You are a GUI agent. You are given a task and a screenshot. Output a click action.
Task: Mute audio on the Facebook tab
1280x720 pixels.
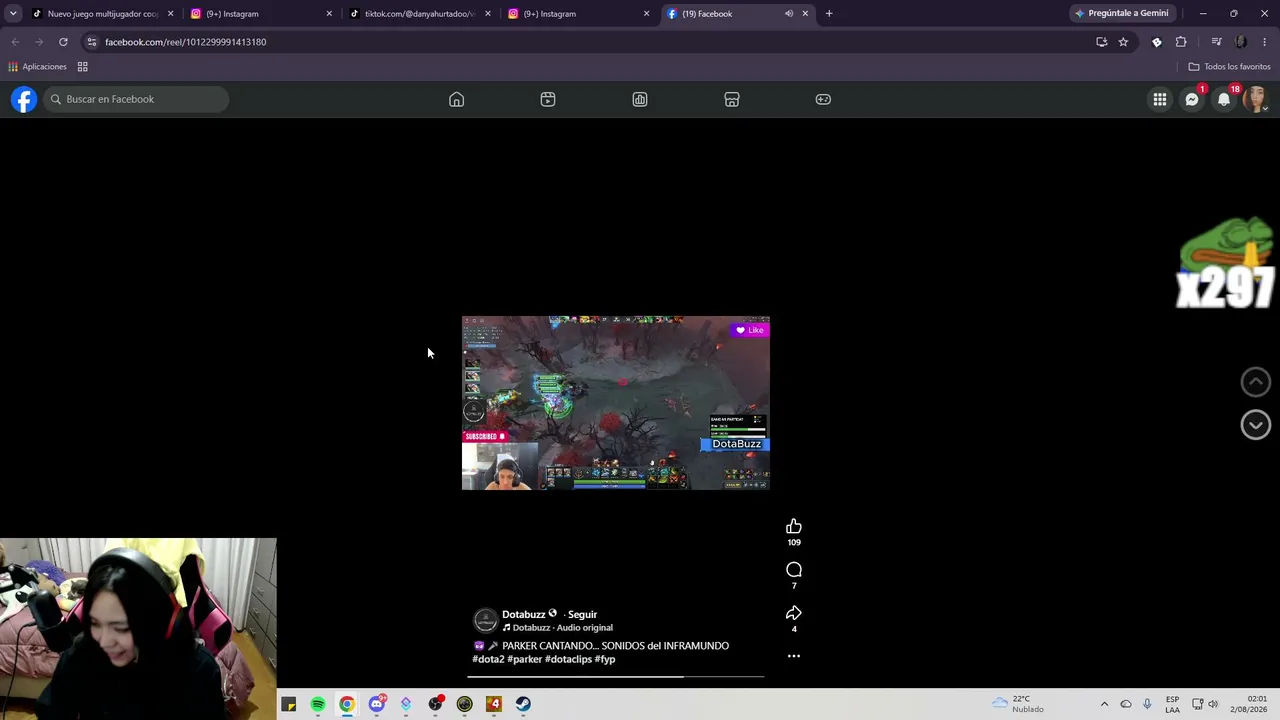pyautogui.click(x=789, y=14)
